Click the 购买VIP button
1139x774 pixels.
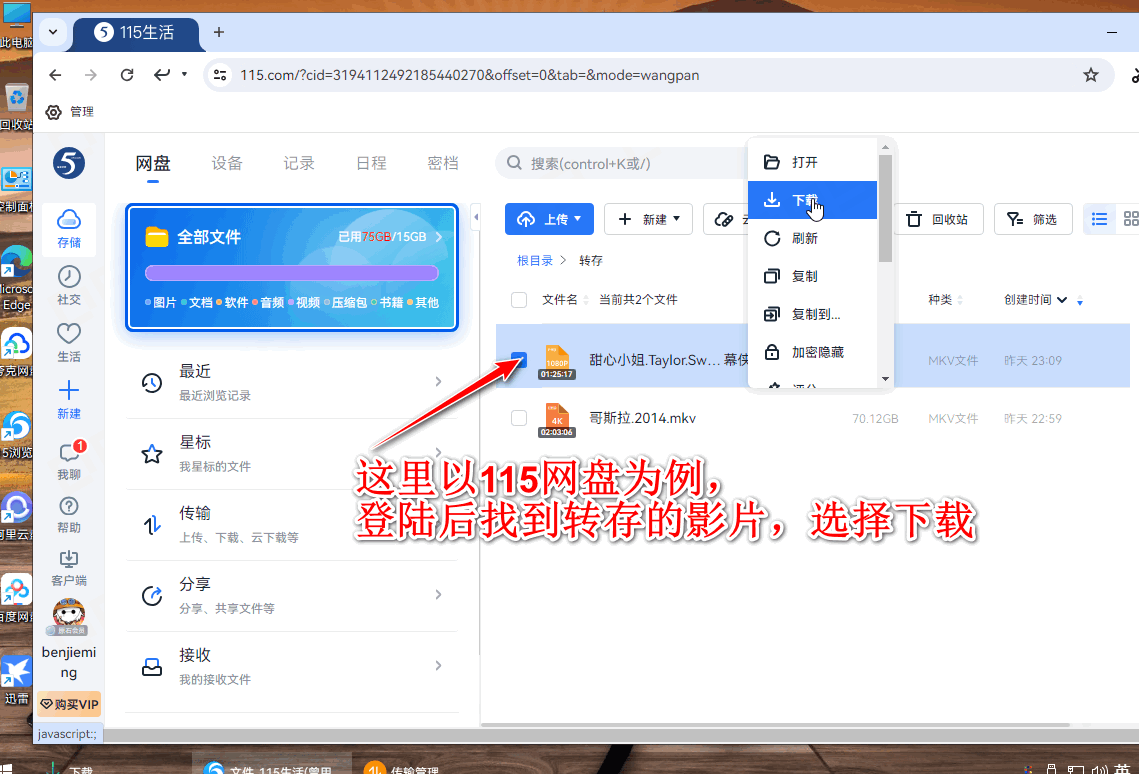tap(69, 704)
